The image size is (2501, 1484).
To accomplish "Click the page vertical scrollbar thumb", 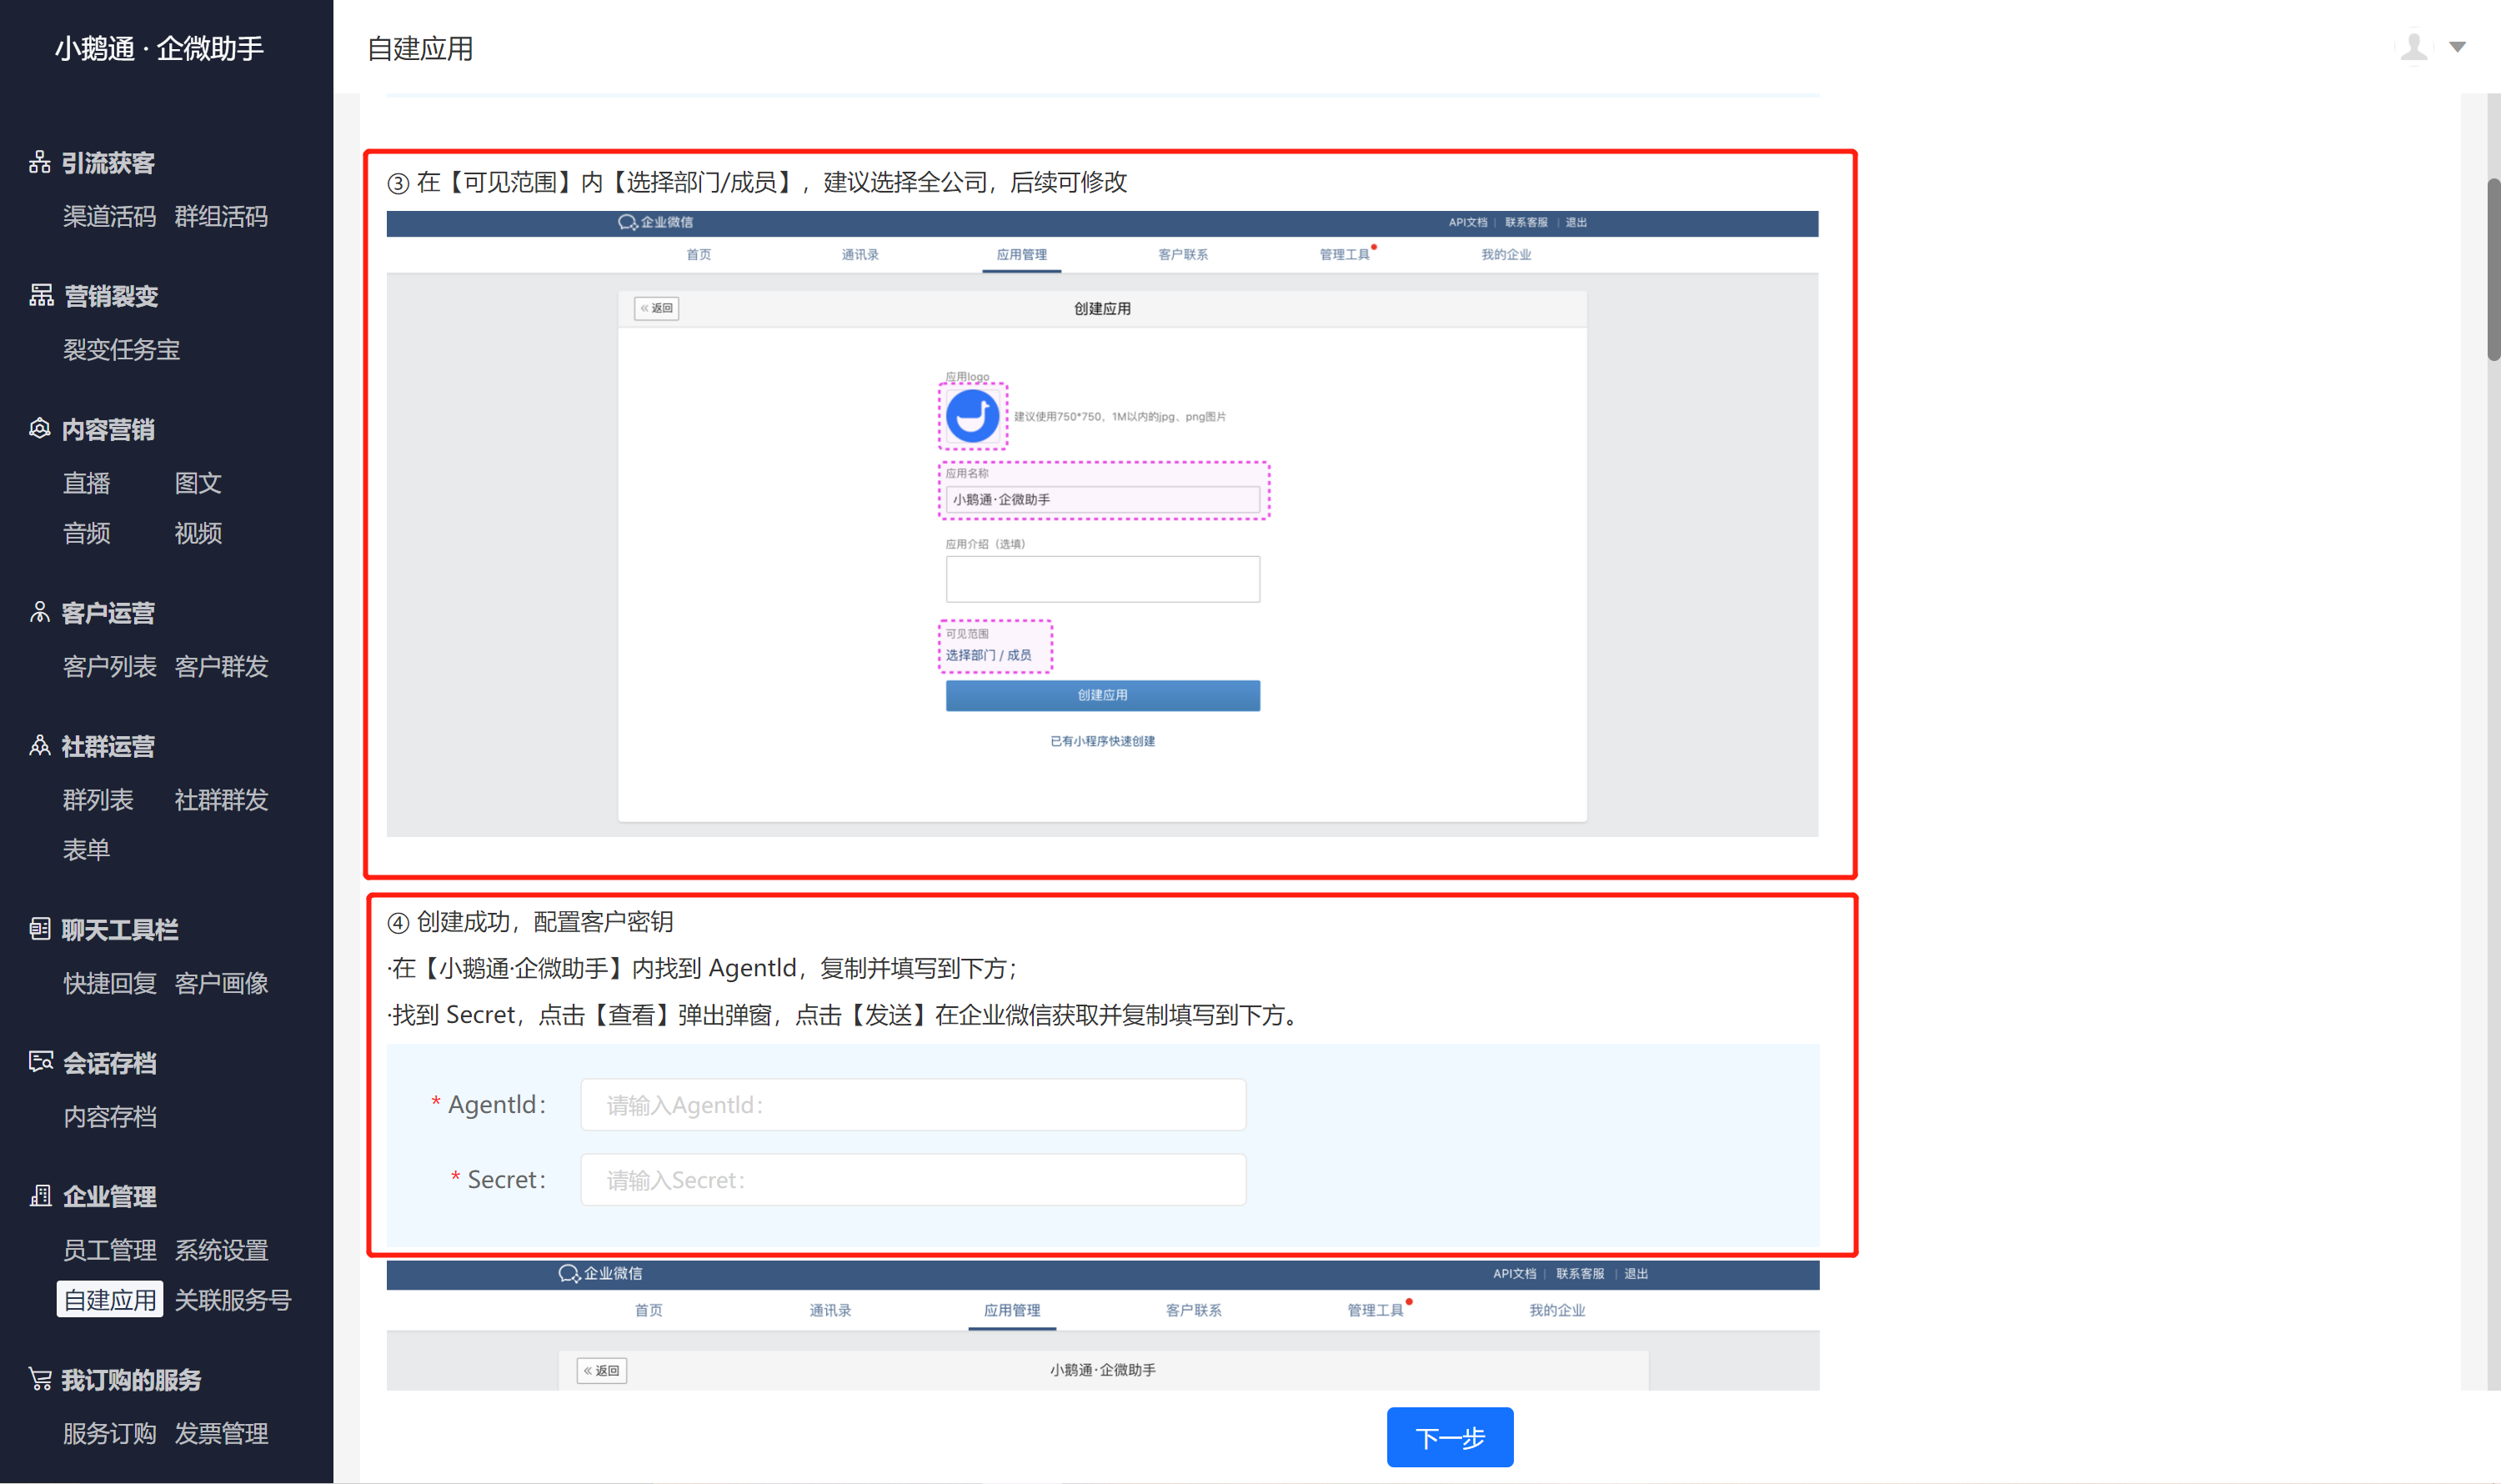I will point(2494,270).
